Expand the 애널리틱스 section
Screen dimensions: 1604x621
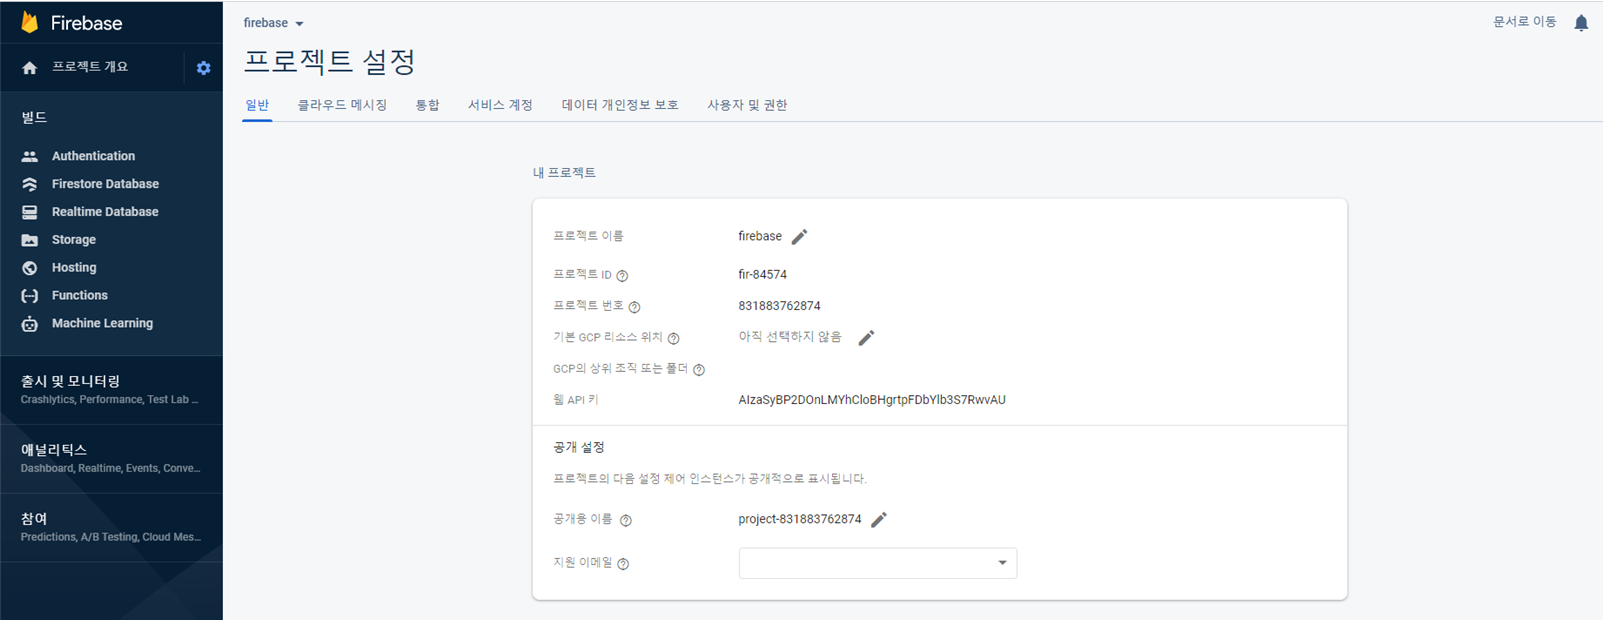click(x=111, y=459)
